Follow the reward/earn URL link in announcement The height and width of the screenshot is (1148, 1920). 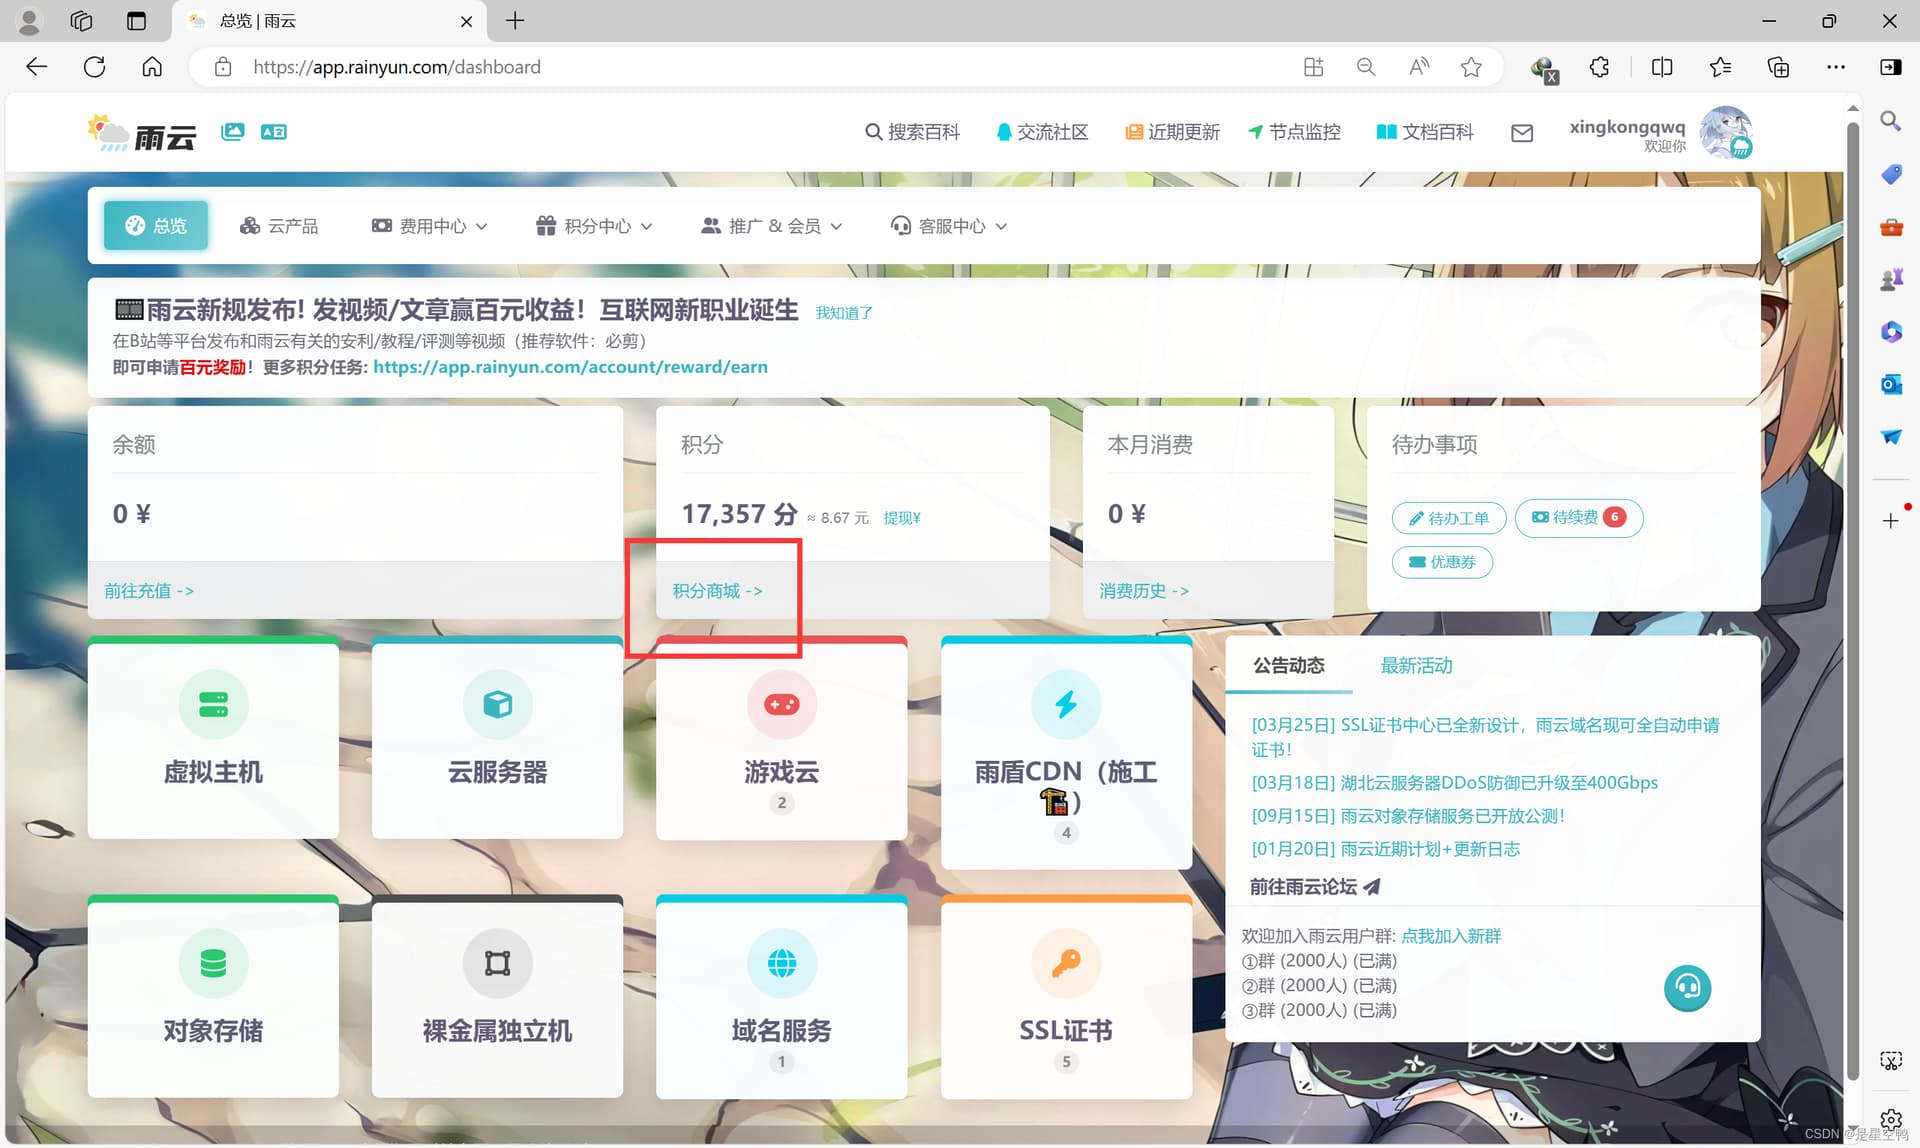[570, 367]
